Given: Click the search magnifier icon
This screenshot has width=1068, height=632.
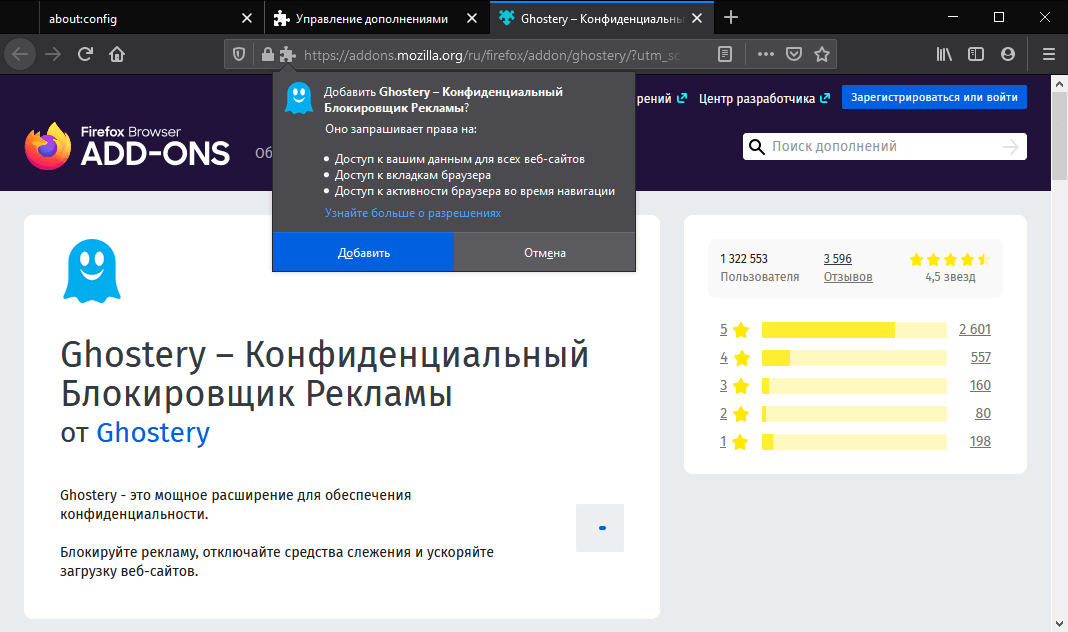Looking at the screenshot, I should point(757,146).
